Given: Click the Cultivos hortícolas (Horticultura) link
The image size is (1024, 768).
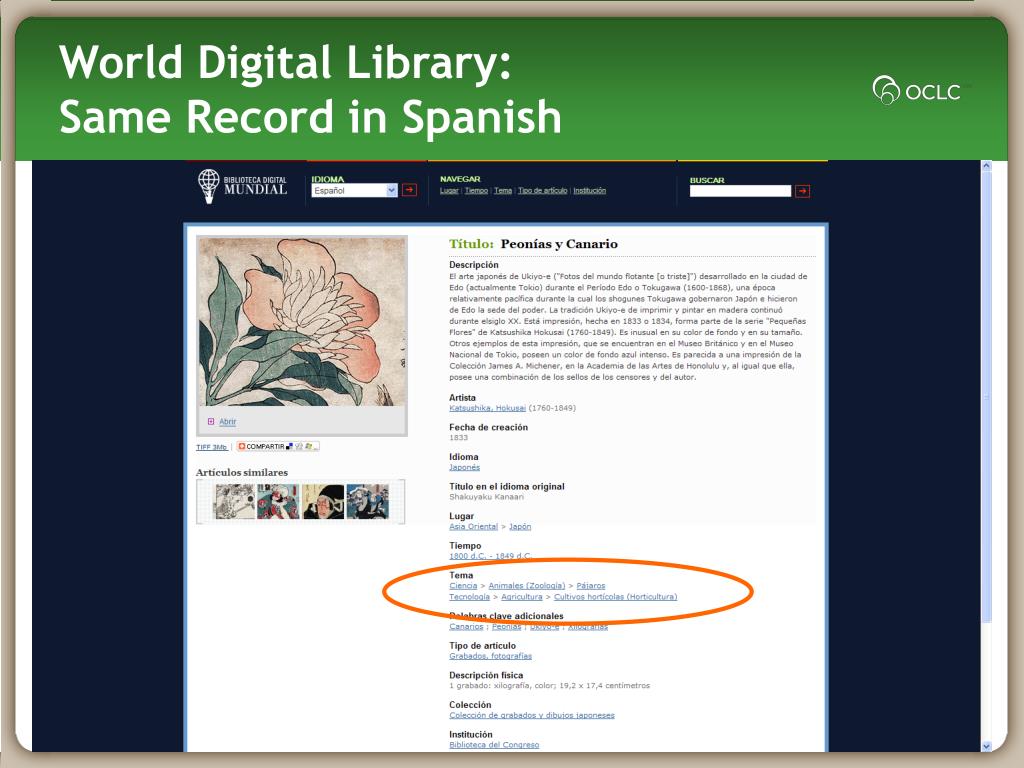Looking at the screenshot, I should 615,597.
